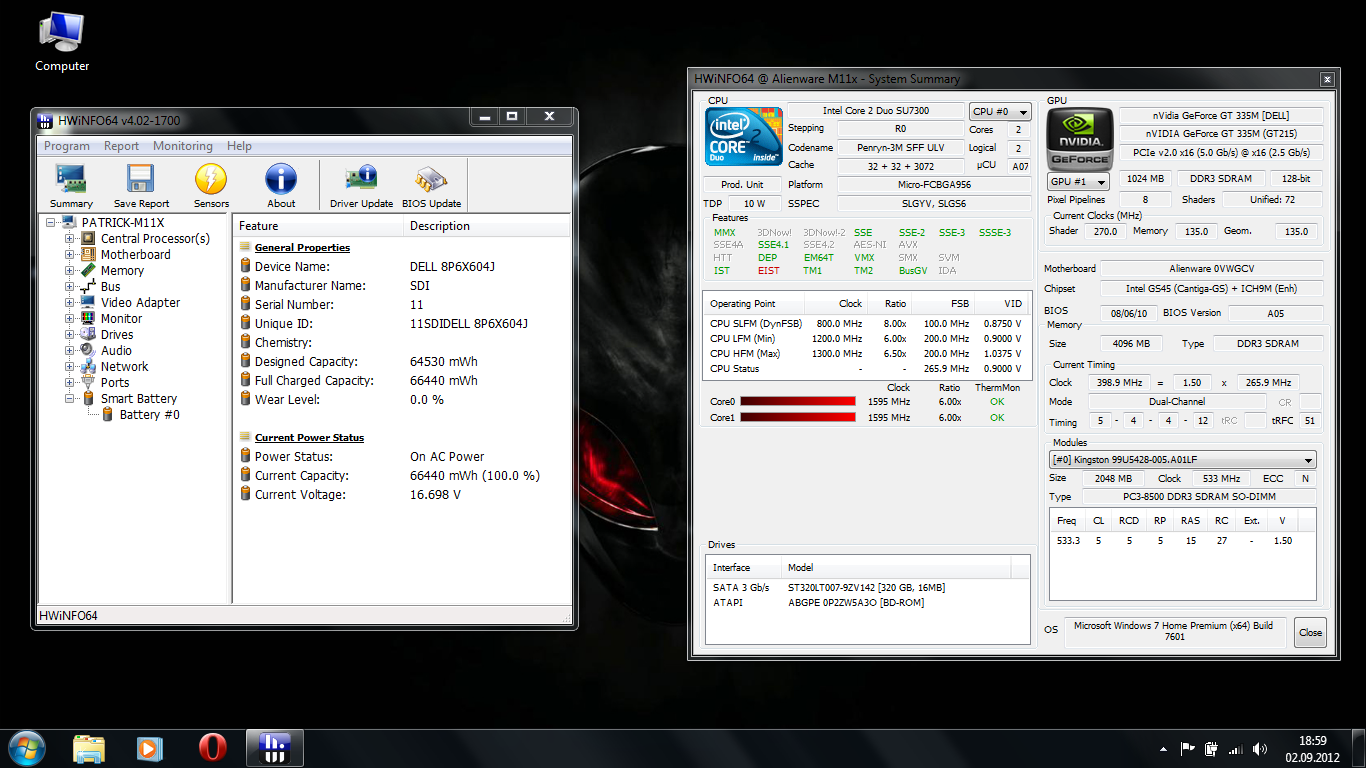Image resolution: width=1366 pixels, height=768 pixels.
Task: Open Windows Media Player taskbar icon
Action: [150, 748]
